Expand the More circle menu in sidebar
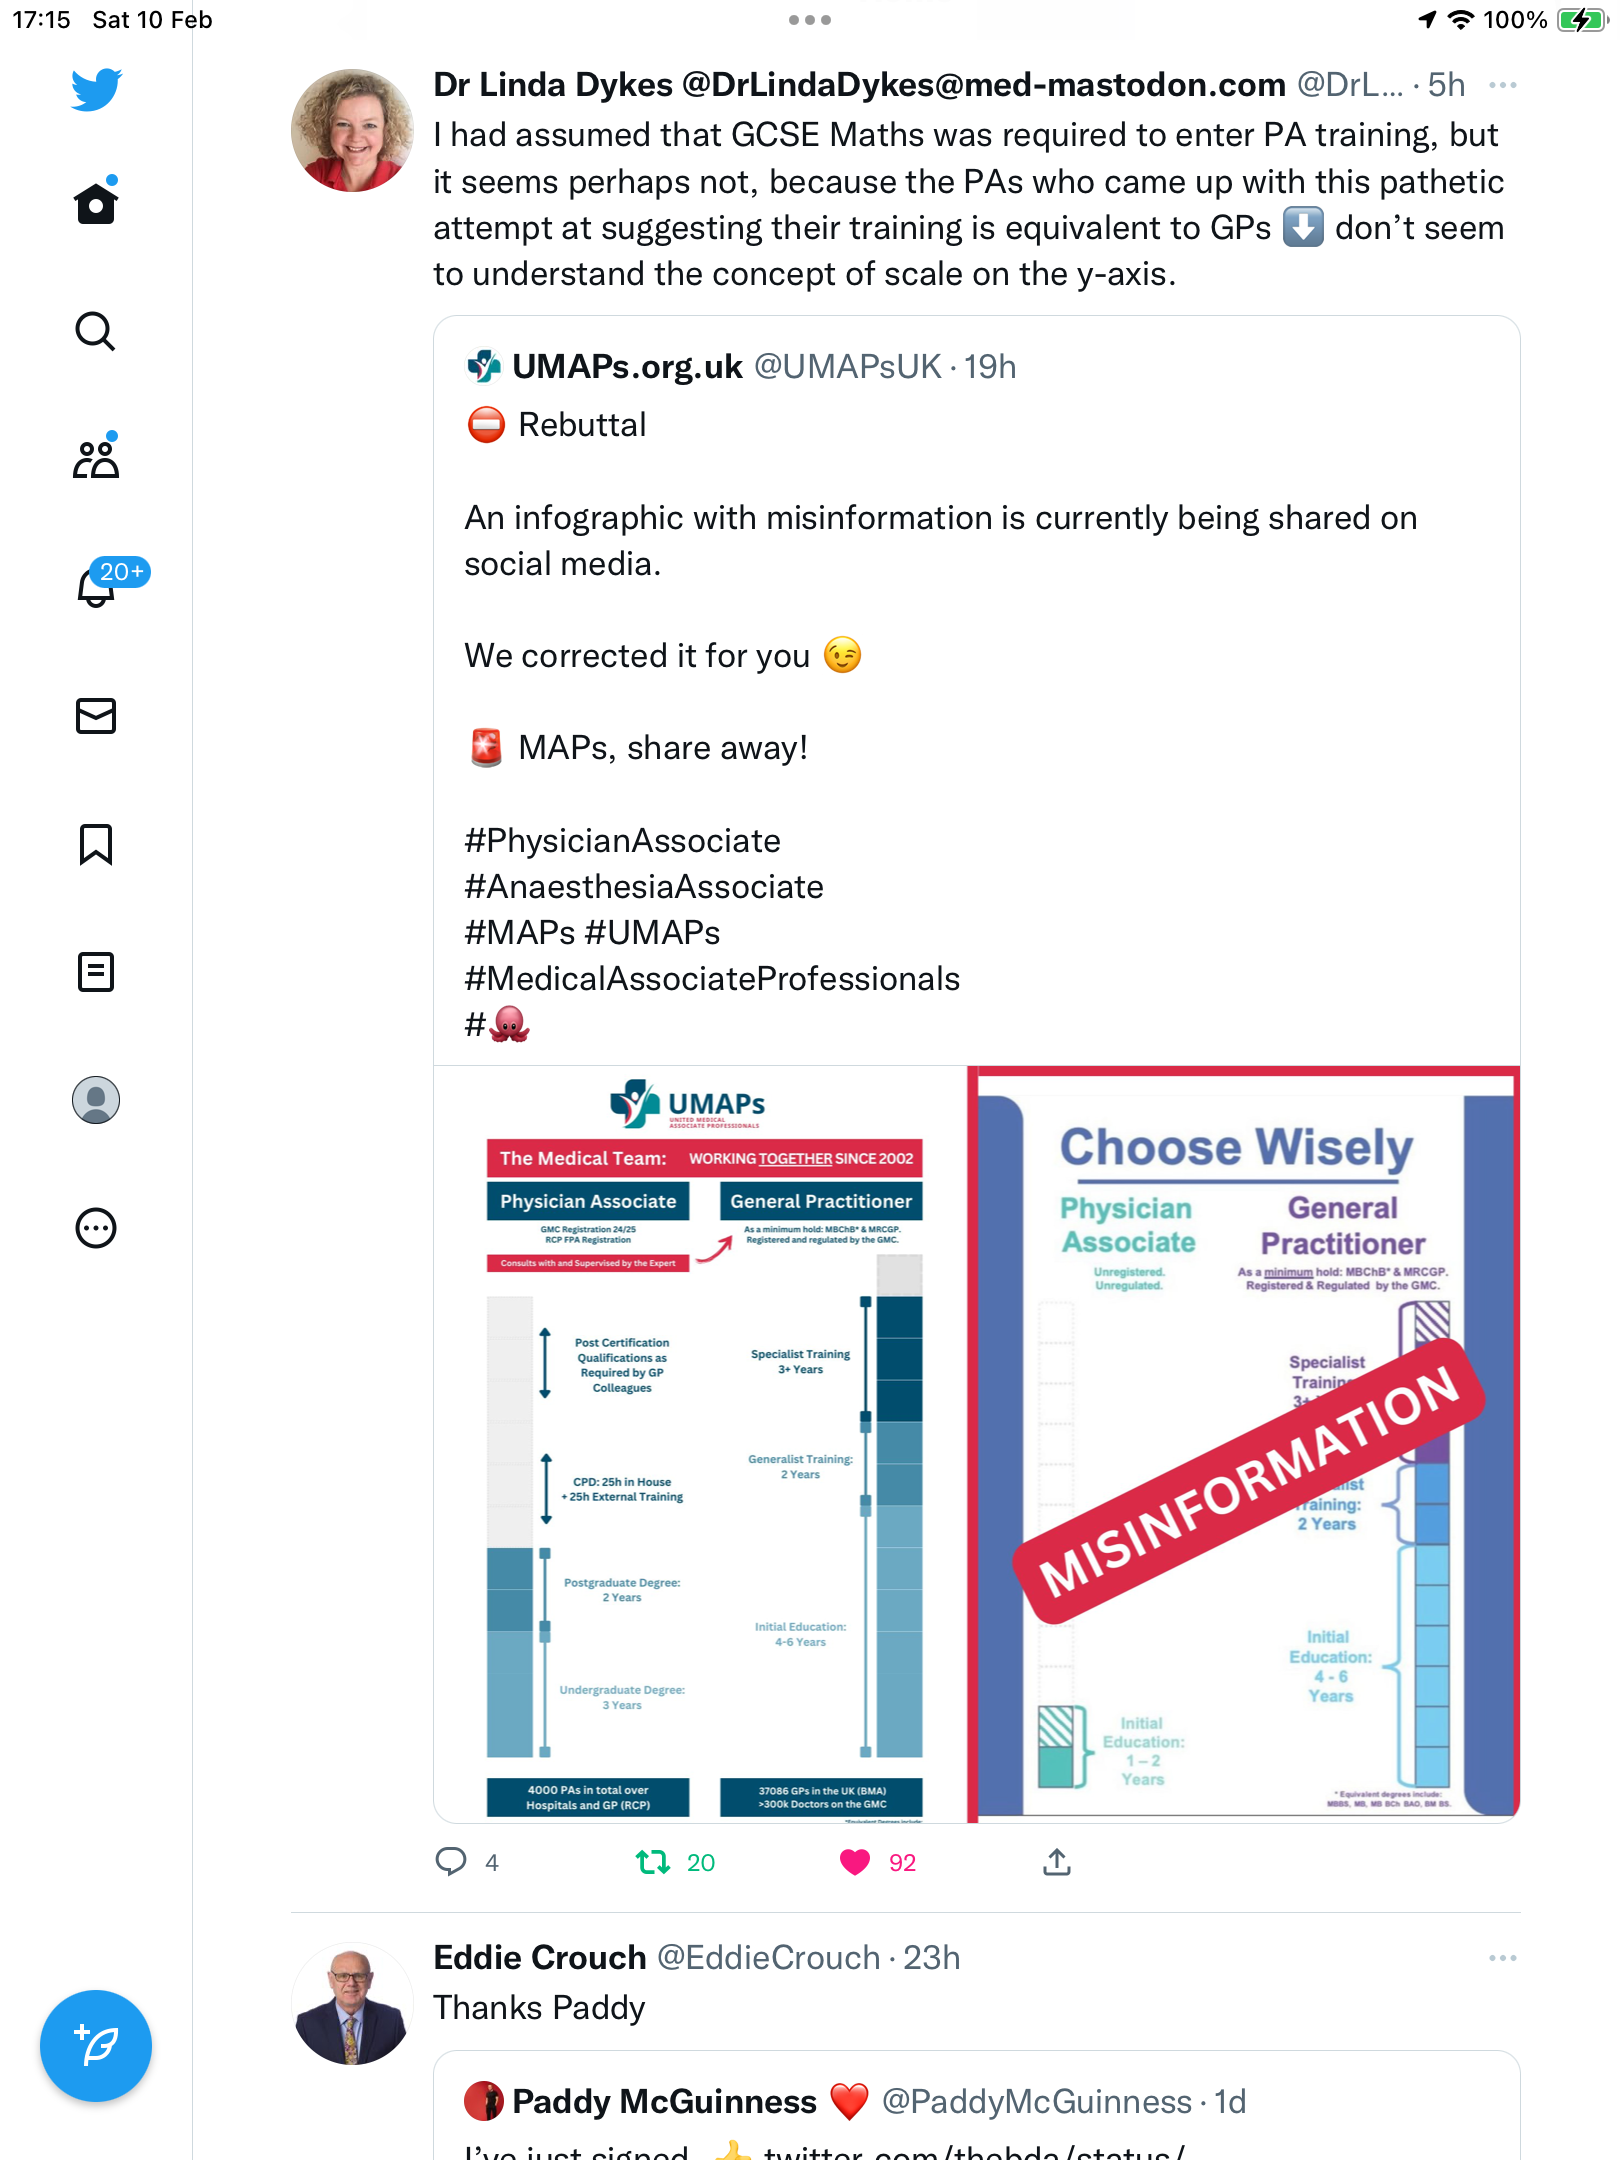This screenshot has width=1620, height=2160. [x=96, y=1228]
